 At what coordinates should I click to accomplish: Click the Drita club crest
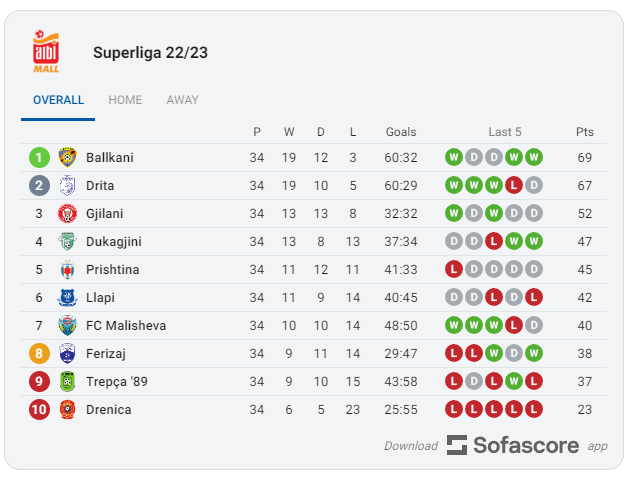tap(67, 186)
